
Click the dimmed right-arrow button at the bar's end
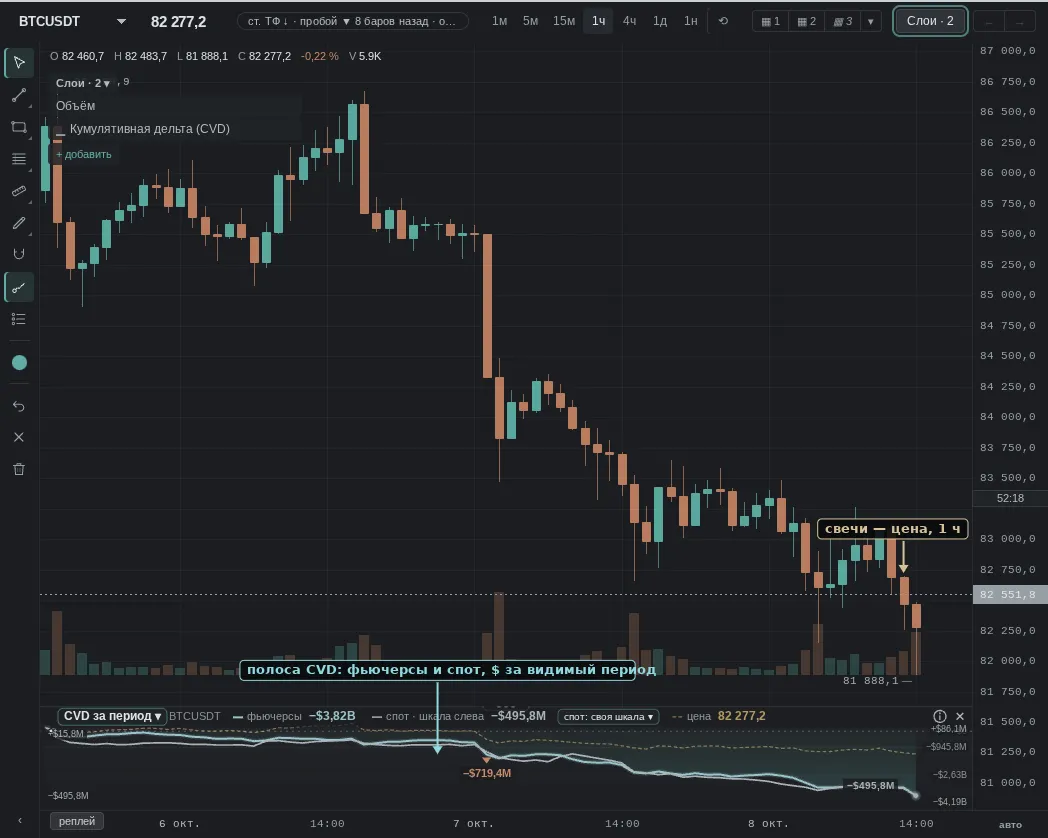coord(1019,23)
